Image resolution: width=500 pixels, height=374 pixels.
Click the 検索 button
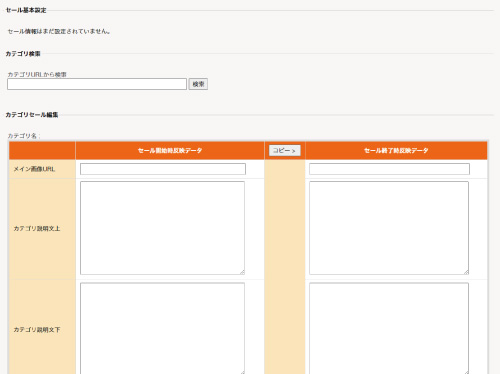click(198, 84)
